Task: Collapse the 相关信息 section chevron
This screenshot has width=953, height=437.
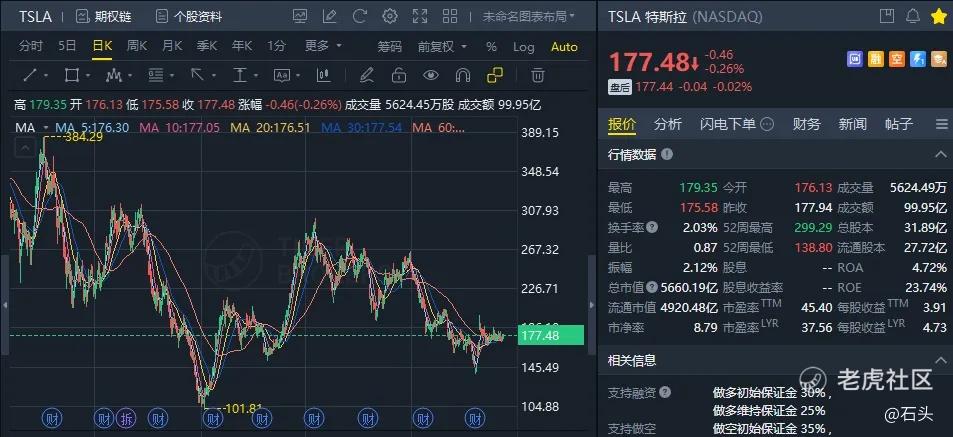Action: [939, 360]
